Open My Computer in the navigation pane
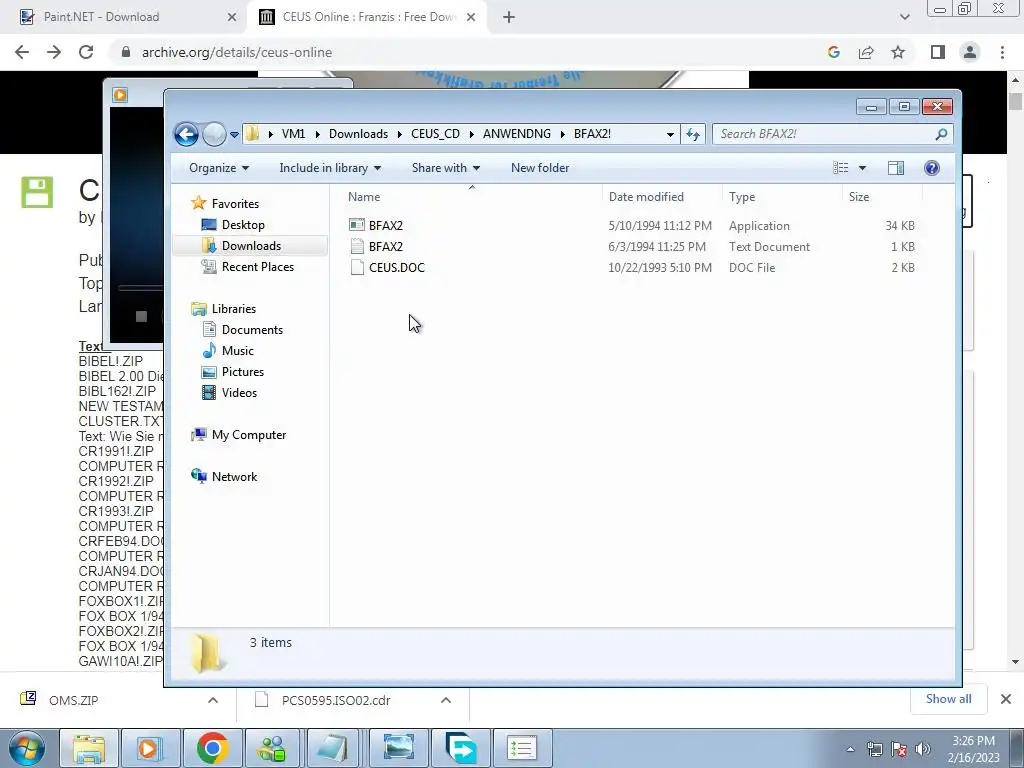 pos(248,434)
